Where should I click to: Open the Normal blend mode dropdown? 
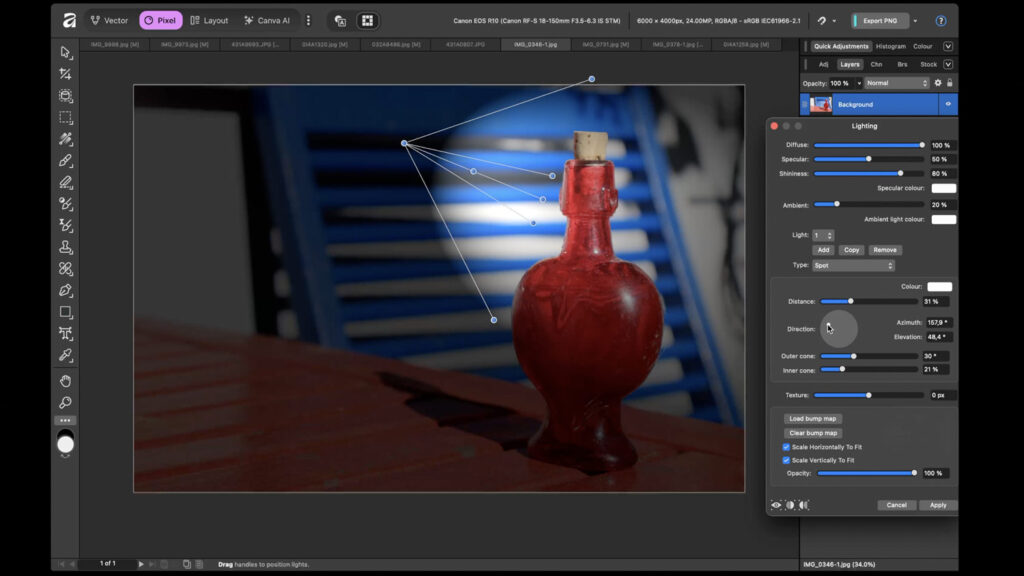click(x=897, y=83)
